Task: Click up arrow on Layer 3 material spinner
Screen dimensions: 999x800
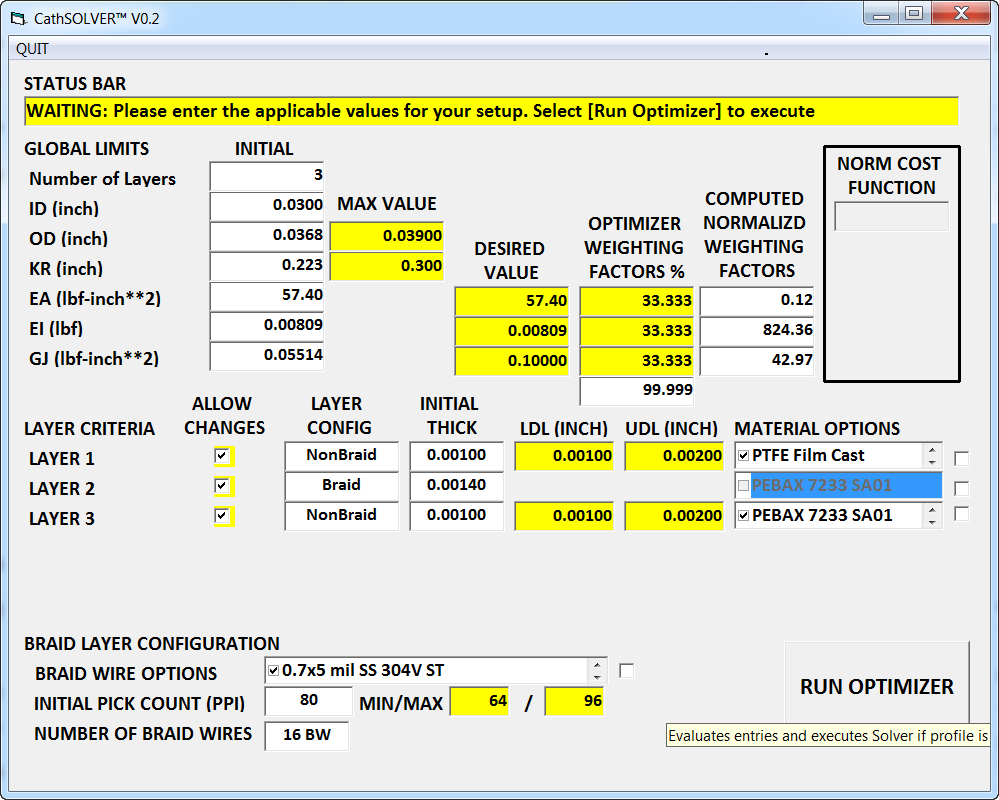Action: click(932, 509)
